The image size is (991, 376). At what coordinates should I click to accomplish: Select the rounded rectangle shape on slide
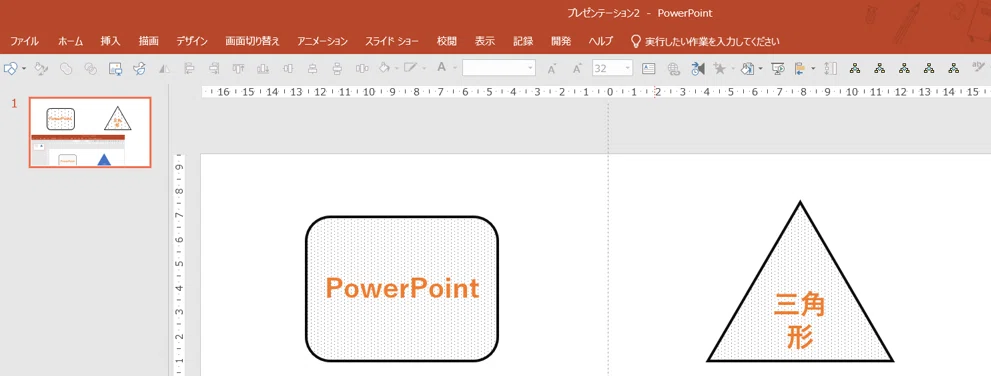click(402, 289)
